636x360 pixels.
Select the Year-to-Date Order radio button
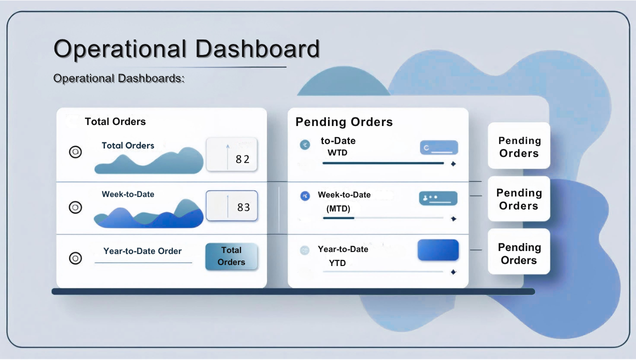click(x=75, y=258)
